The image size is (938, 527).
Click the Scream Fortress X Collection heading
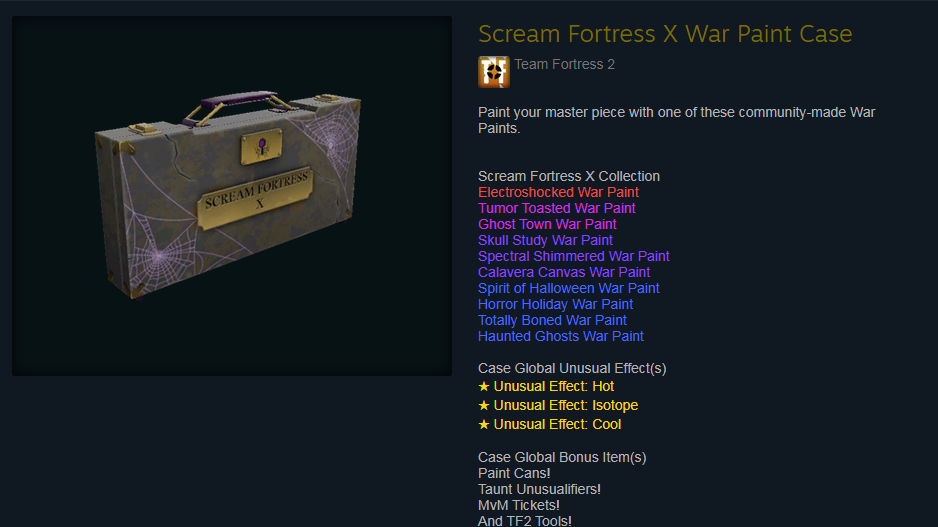pyautogui.click(x=569, y=176)
